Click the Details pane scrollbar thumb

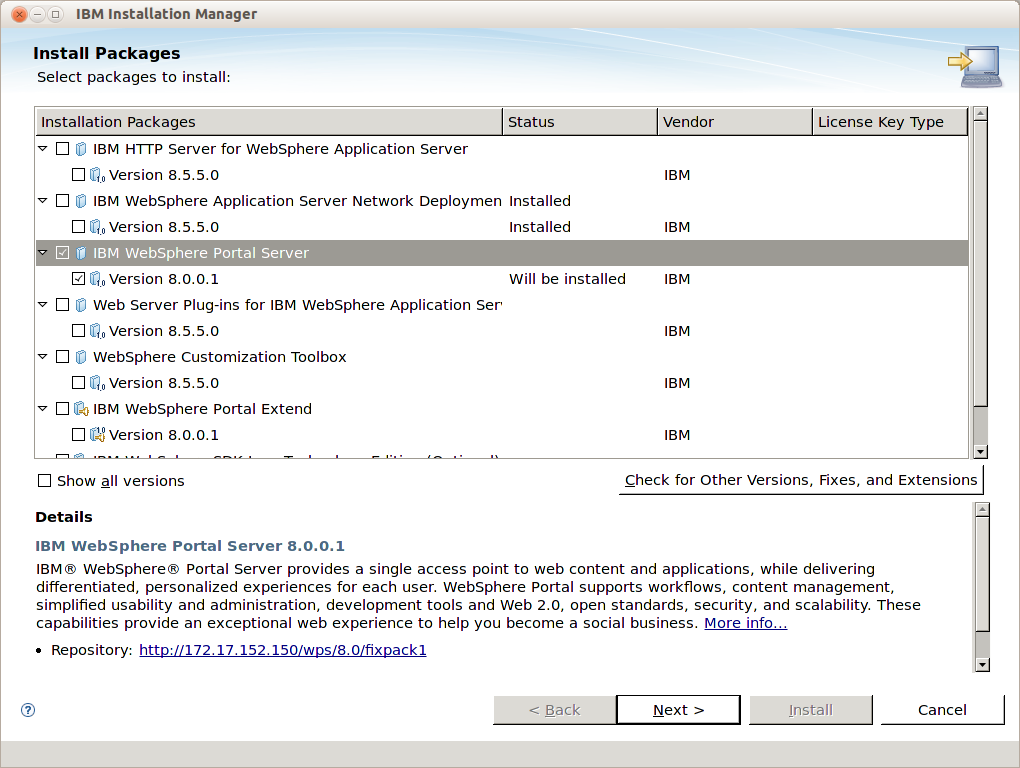(x=982, y=574)
